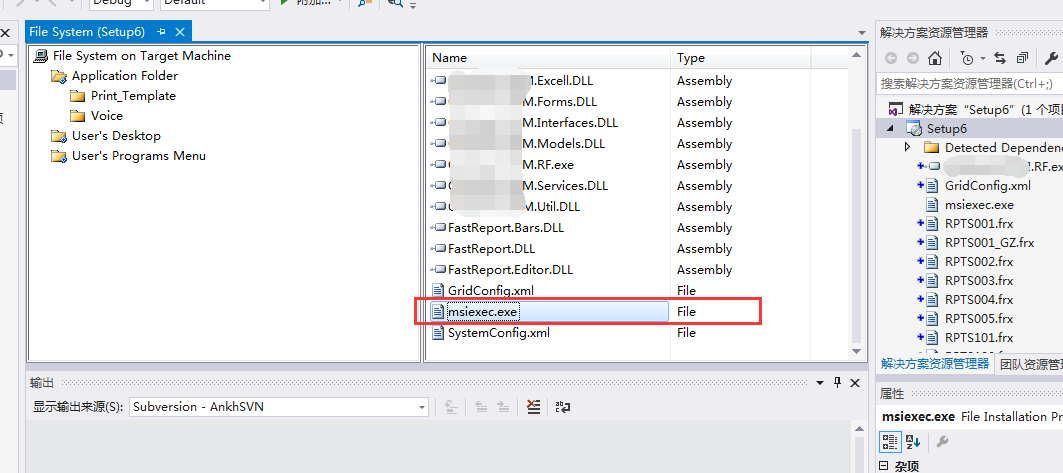Open Solution Explorer properties wrench icon
1063x473 pixels.
(1053, 58)
